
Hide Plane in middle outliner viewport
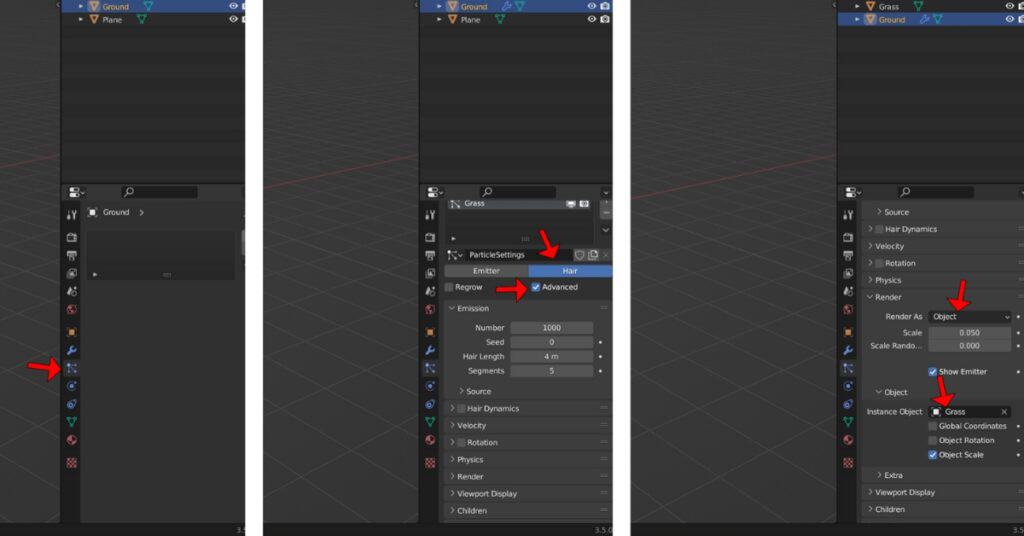(x=592, y=19)
